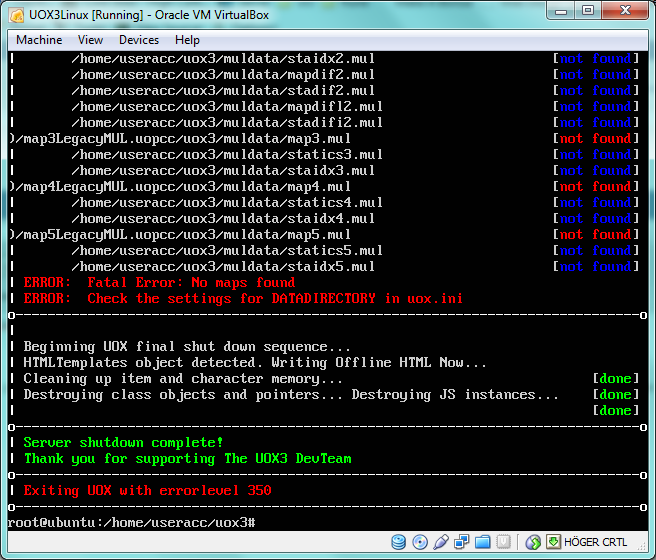The height and width of the screenshot is (560, 656).
Task: Click the statics3.mul path line
Action: (x=227, y=155)
